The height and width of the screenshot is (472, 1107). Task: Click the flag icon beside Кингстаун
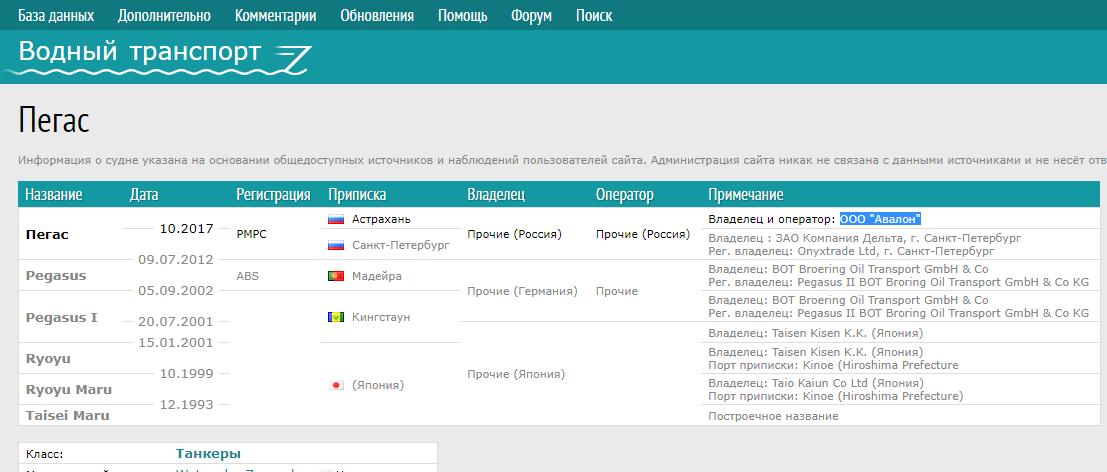pyautogui.click(x=336, y=317)
